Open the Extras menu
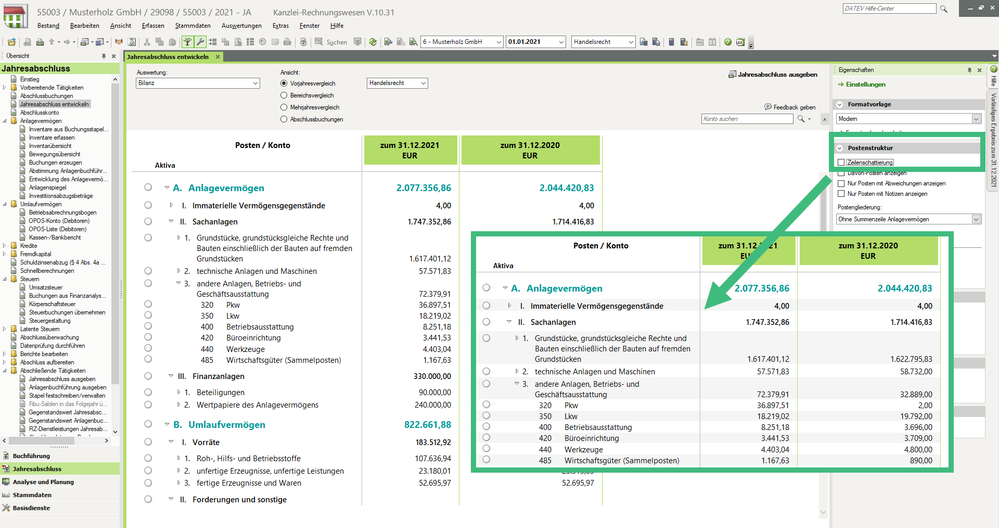The height and width of the screenshot is (528, 999). (x=280, y=26)
